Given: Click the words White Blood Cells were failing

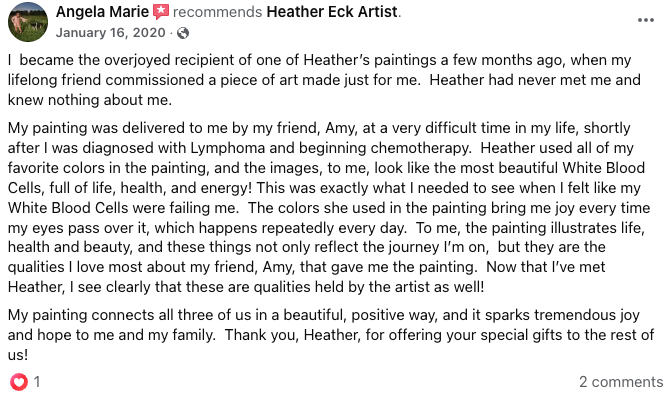Looking at the screenshot, I should click(122, 208).
